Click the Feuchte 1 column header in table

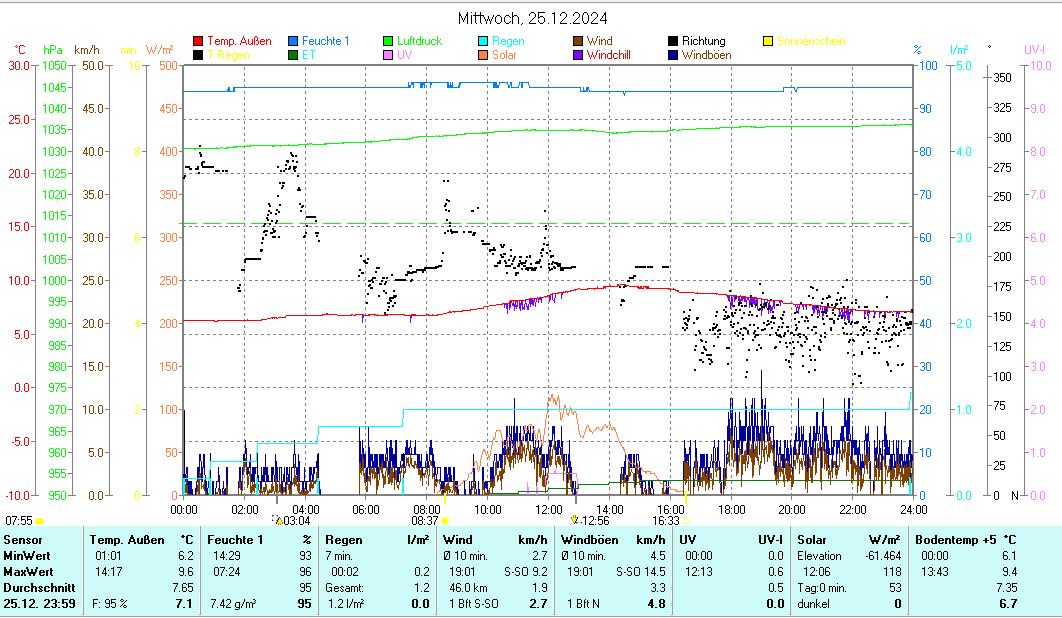pos(235,540)
